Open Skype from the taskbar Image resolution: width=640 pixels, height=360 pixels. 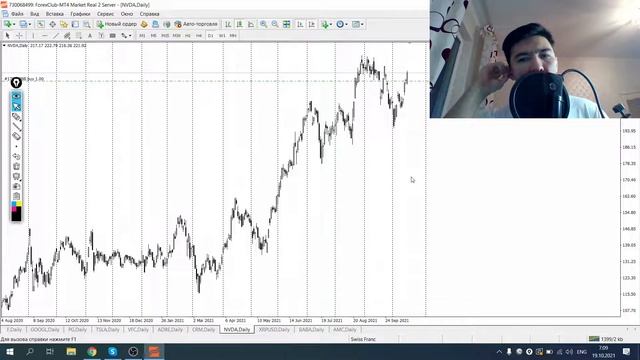113,351
